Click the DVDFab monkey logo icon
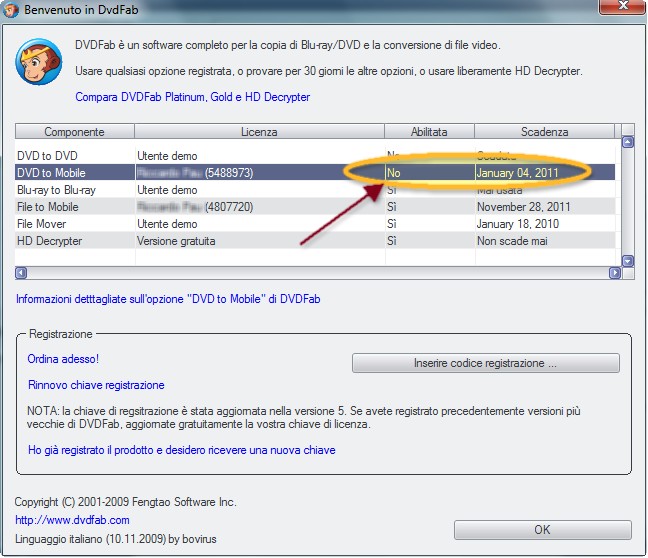This screenshot has height=558, width=648. click(39, 62)
